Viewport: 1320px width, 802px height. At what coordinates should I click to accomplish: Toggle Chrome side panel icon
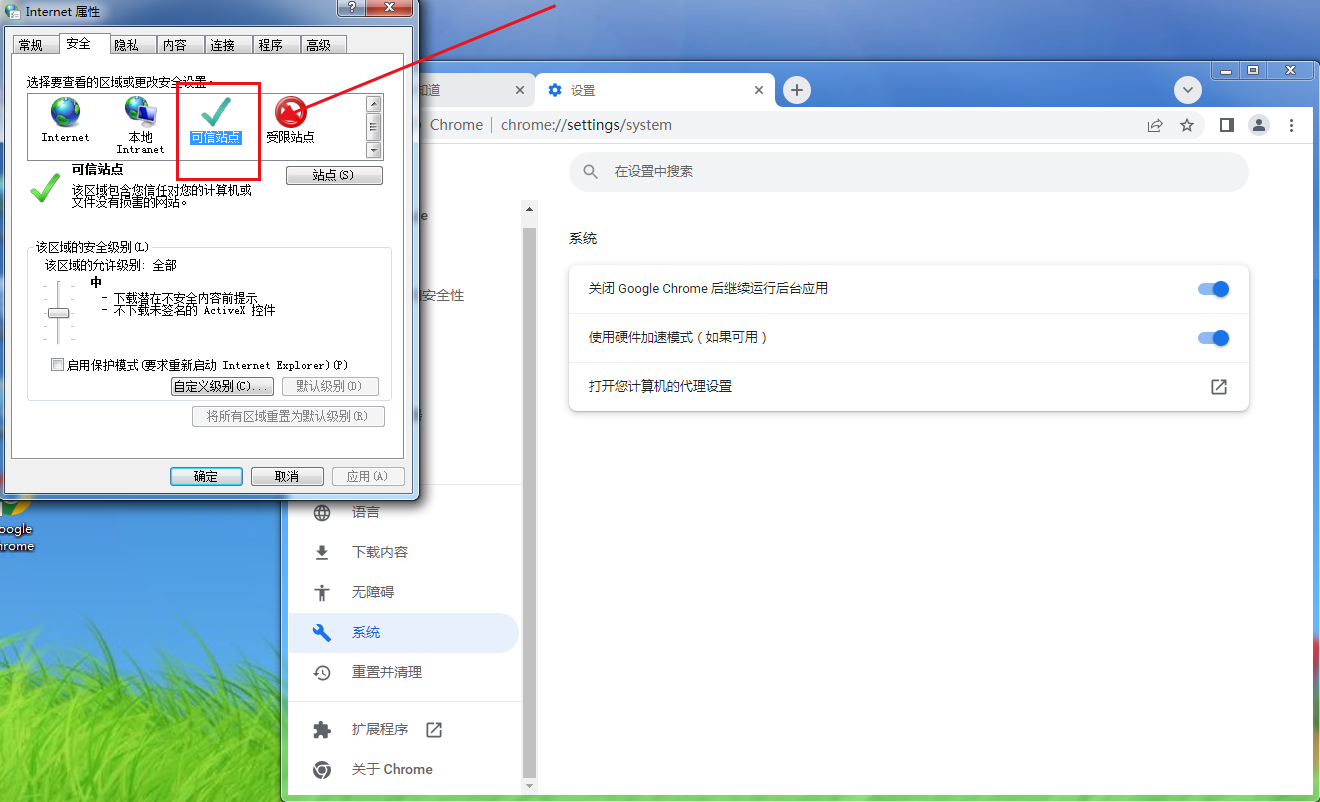[x=1227, y=125]
